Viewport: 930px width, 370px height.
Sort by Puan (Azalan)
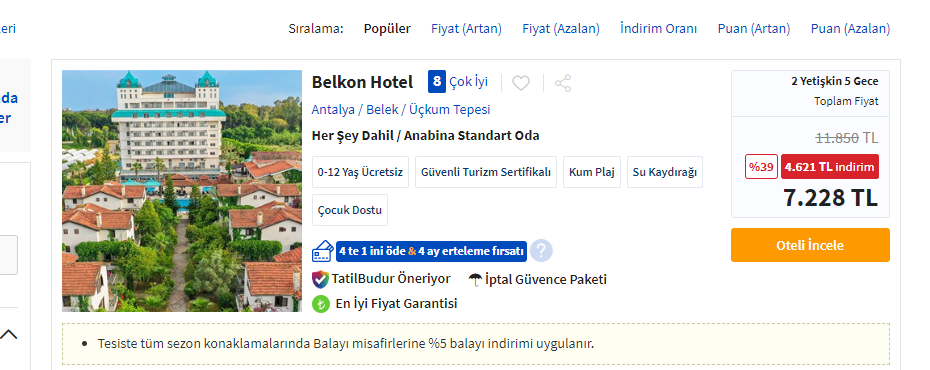[x=851, y=28]
